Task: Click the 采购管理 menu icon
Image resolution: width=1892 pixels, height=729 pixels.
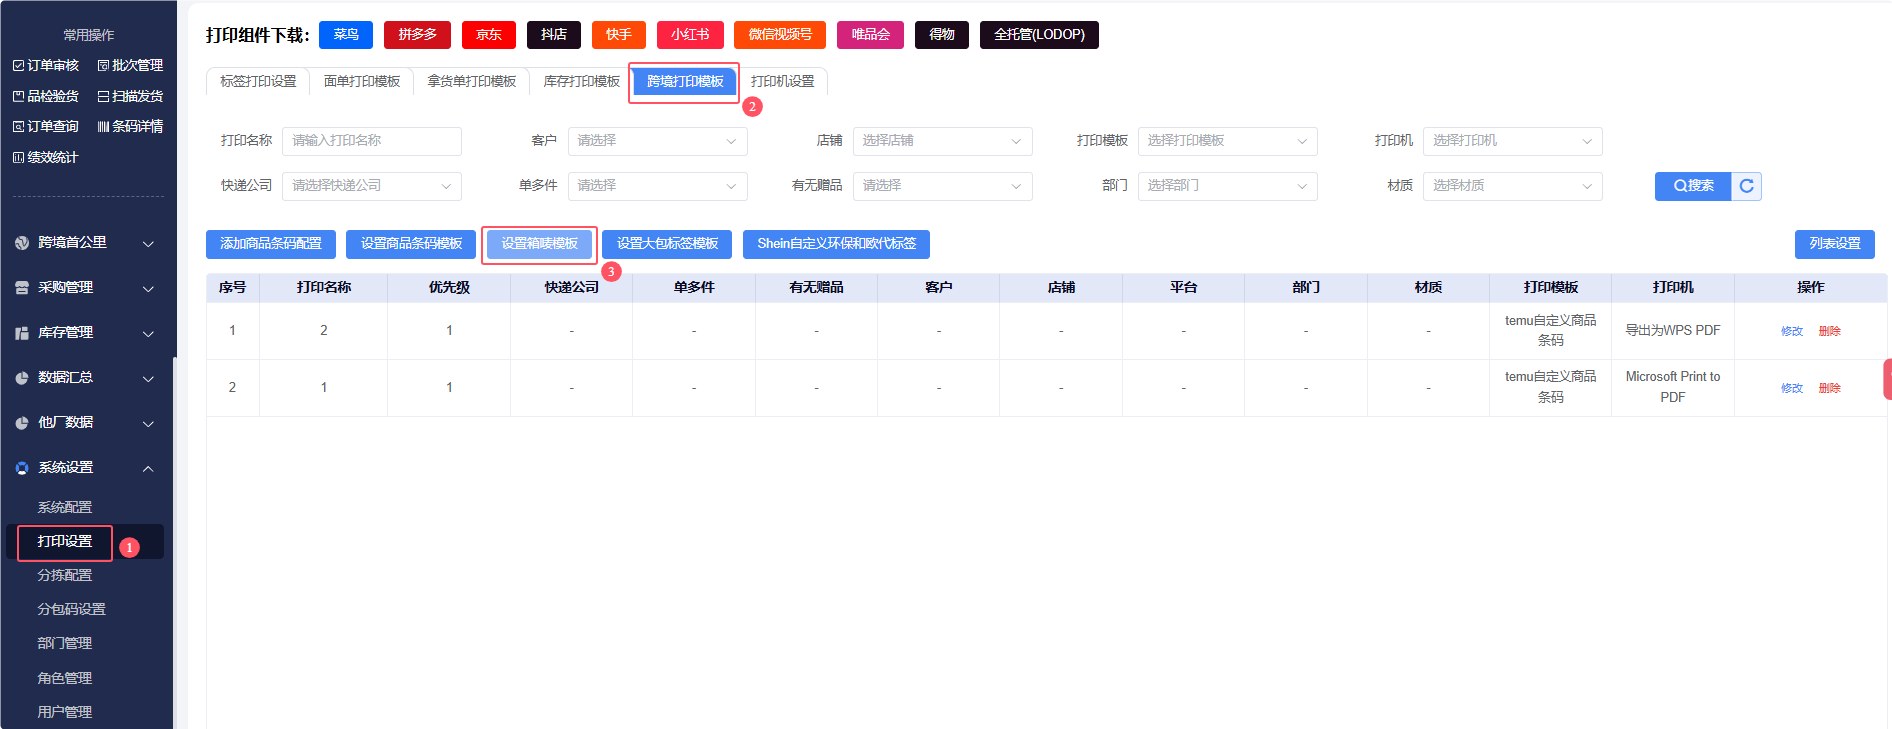Action: click(x=22, y=288)
